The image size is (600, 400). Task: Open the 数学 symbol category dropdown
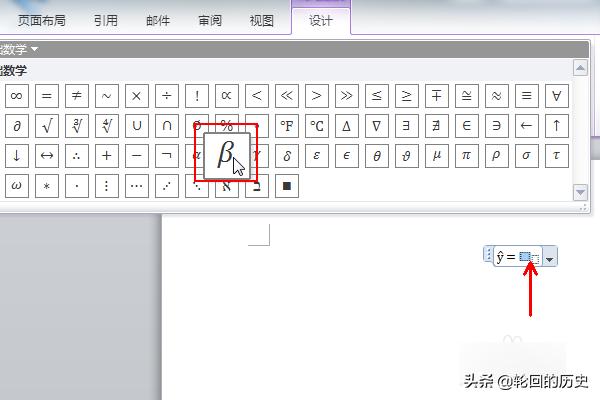[x=18, y=49]
